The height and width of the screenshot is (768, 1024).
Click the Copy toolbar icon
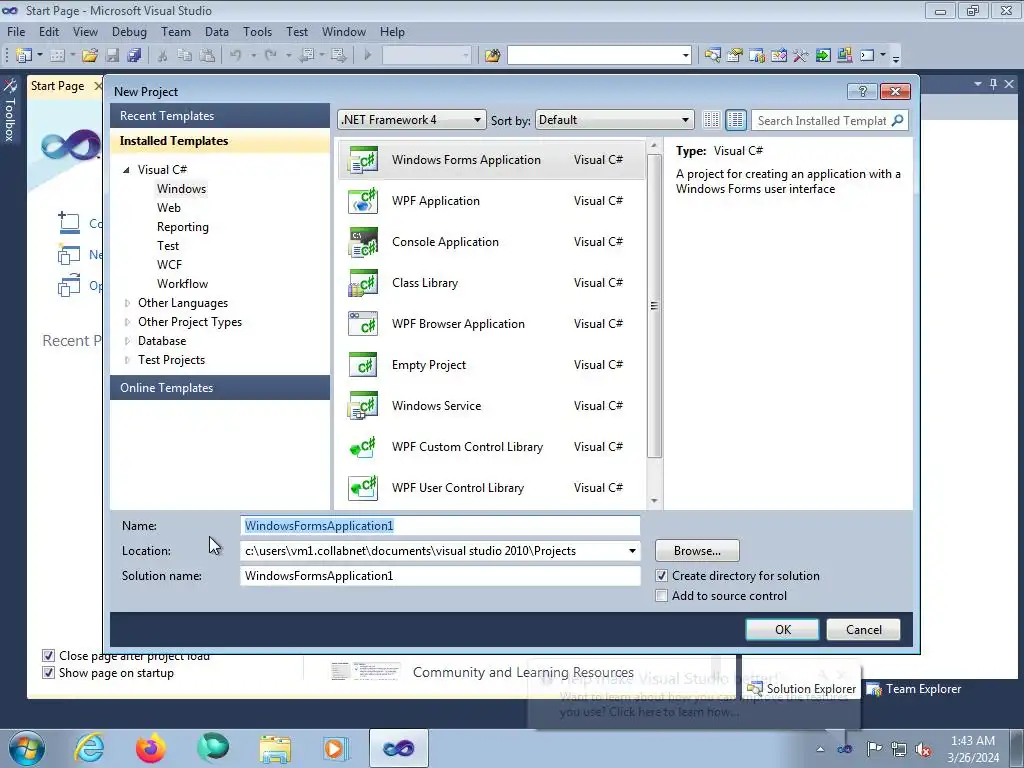tap(185, 56)
